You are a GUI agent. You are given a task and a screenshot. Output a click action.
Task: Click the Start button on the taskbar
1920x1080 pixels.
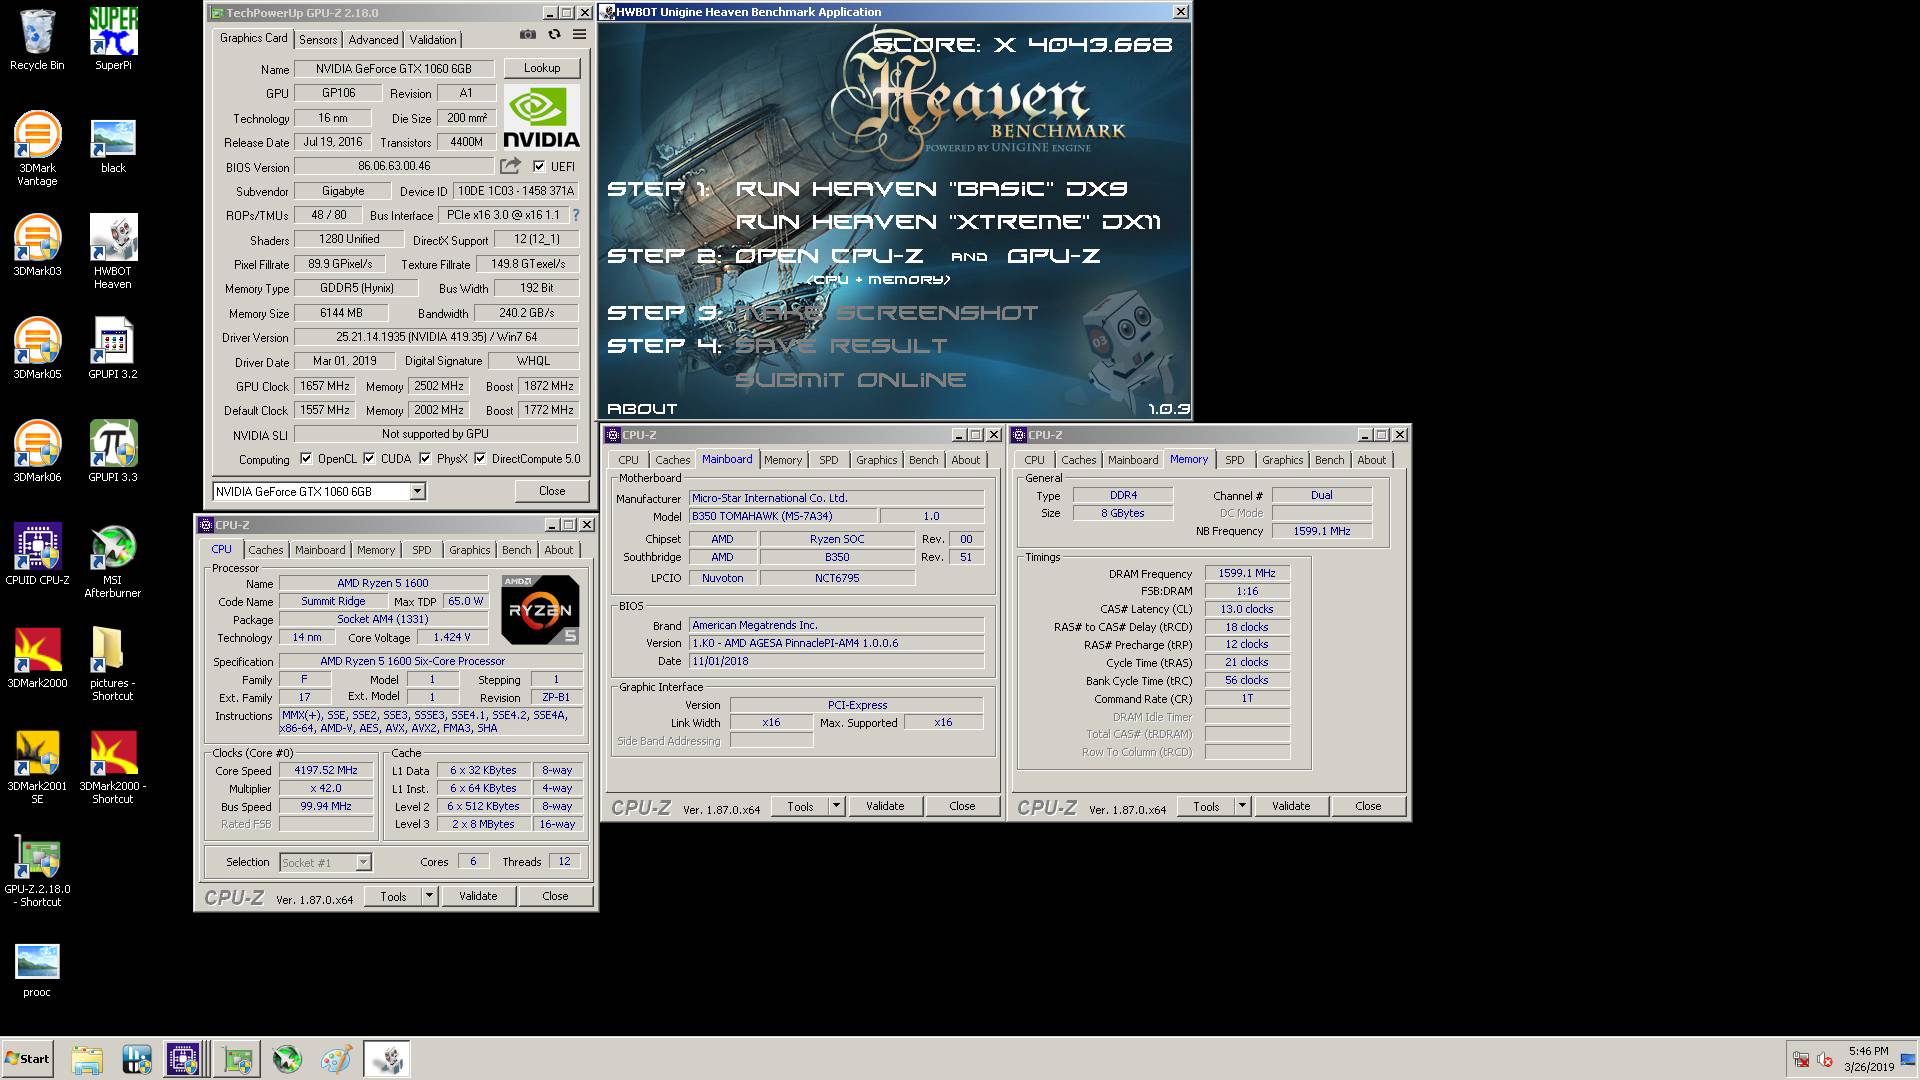click(x=28, y=1059)
